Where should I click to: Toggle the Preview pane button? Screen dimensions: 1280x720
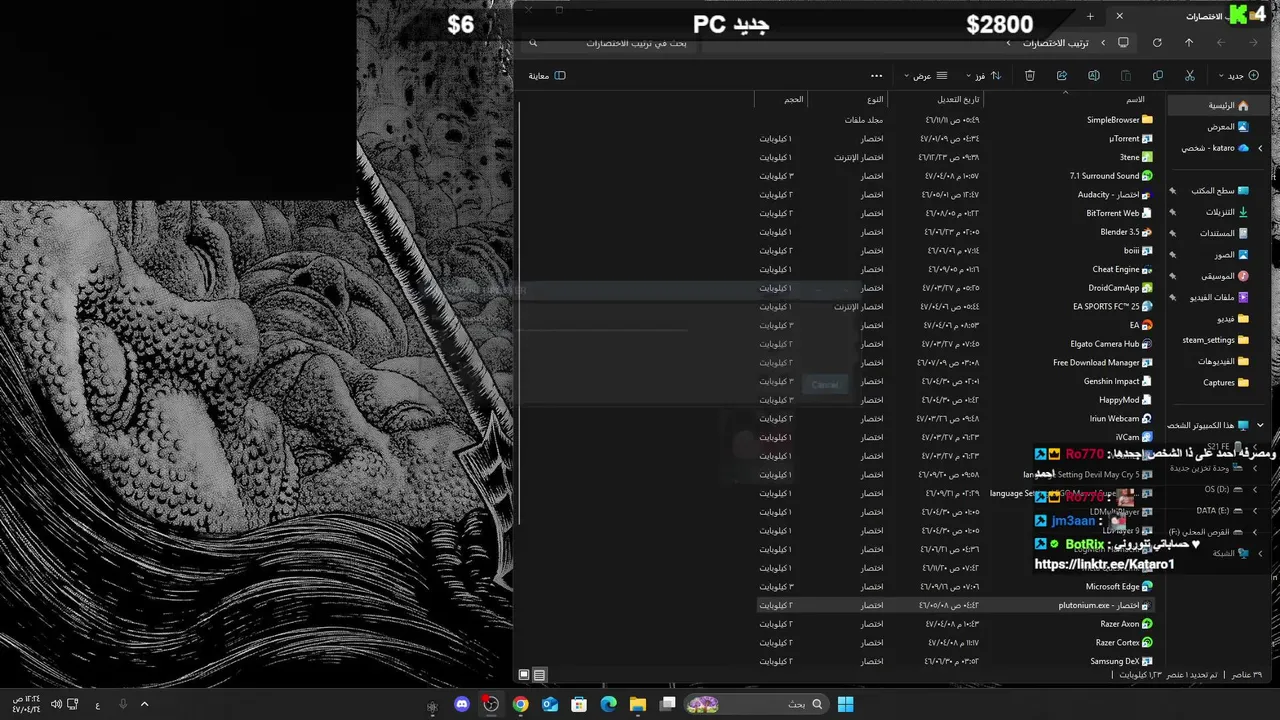[547, 76]
